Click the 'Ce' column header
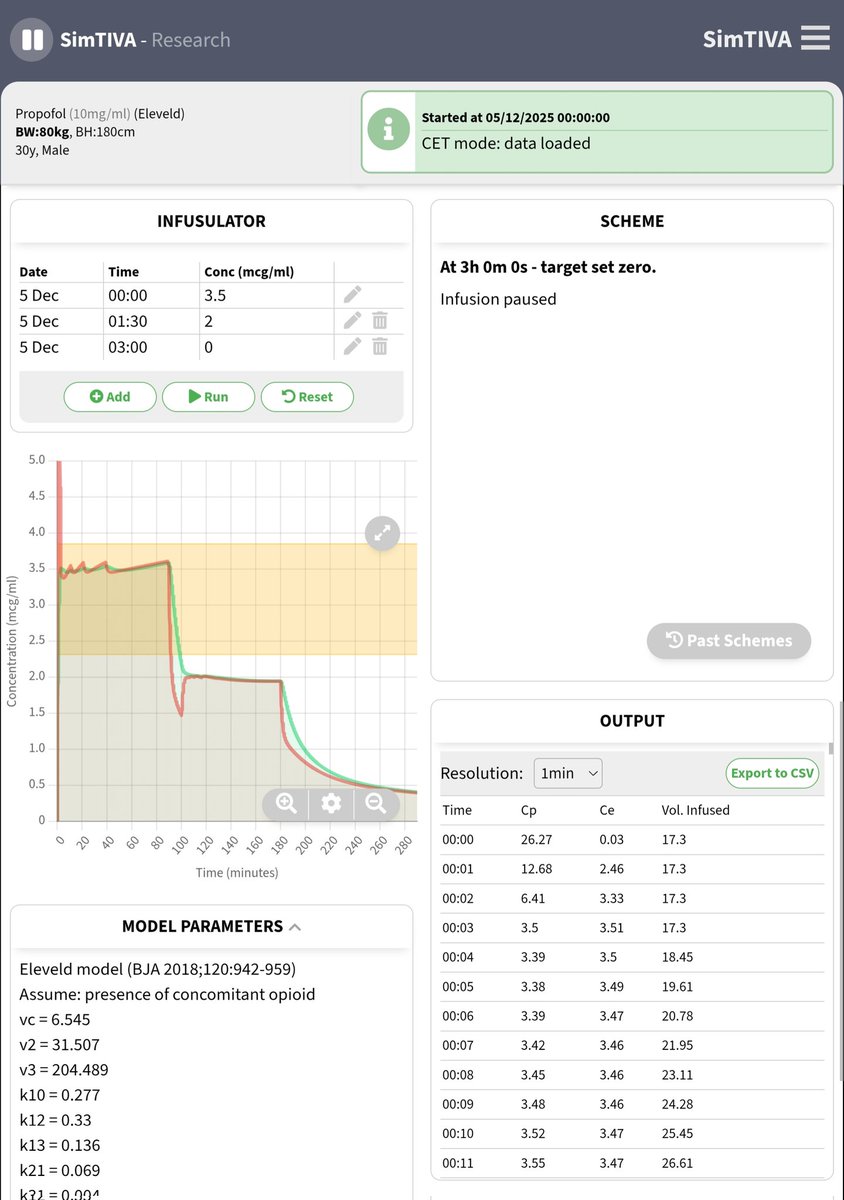 coord(606,810)
